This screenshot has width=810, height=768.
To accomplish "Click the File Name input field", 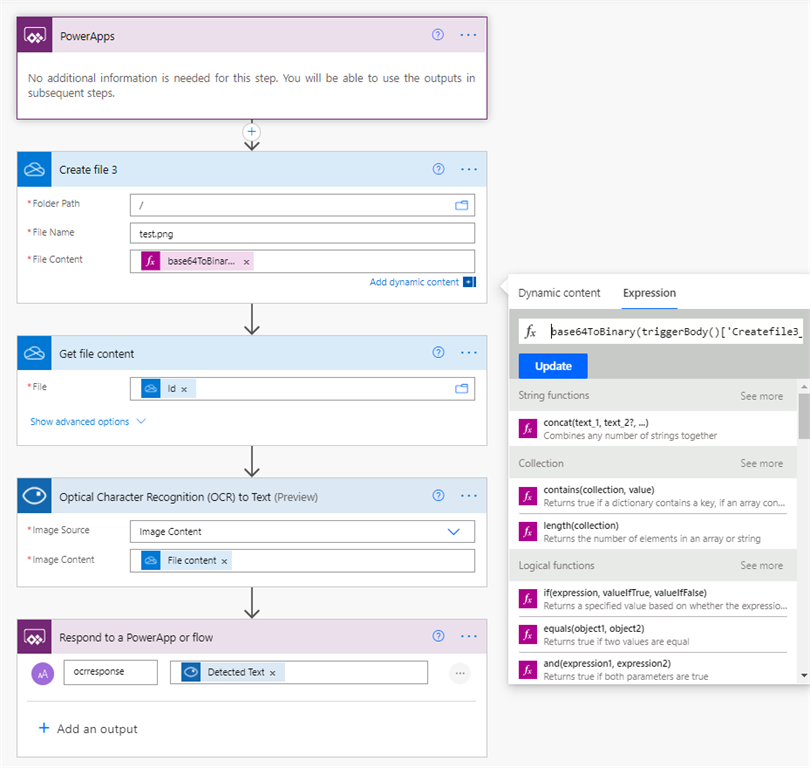I will point(302,233).
